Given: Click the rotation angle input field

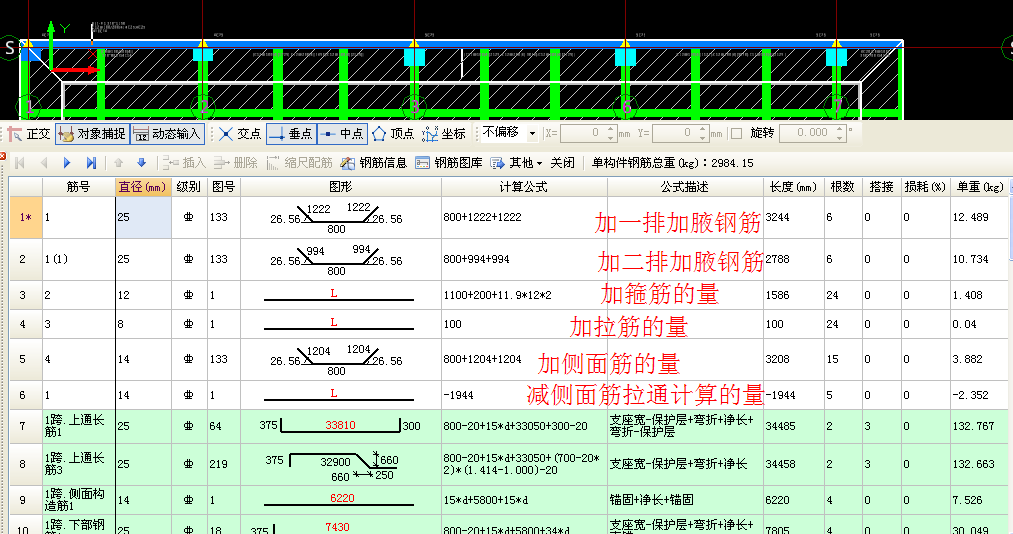Looking at the screenshot, I should [806, 133].
